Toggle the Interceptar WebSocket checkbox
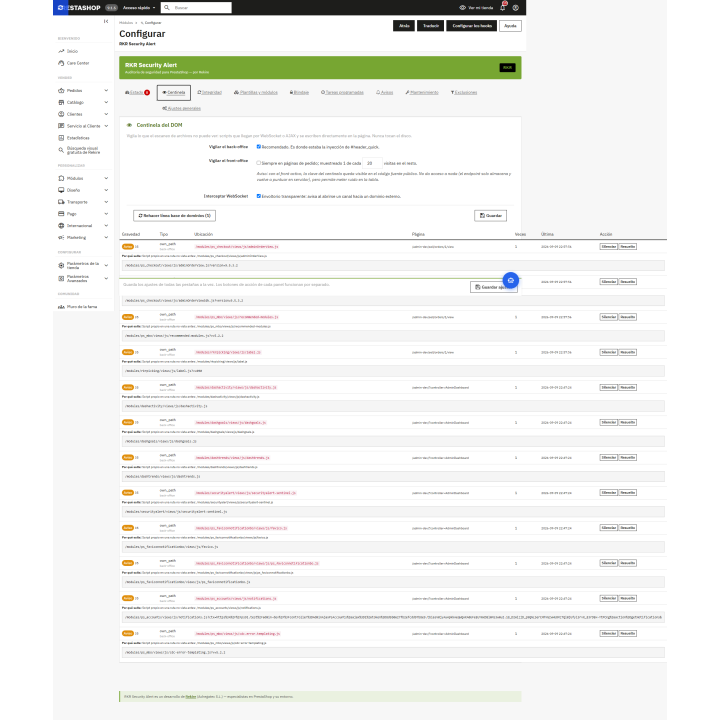 259,196
